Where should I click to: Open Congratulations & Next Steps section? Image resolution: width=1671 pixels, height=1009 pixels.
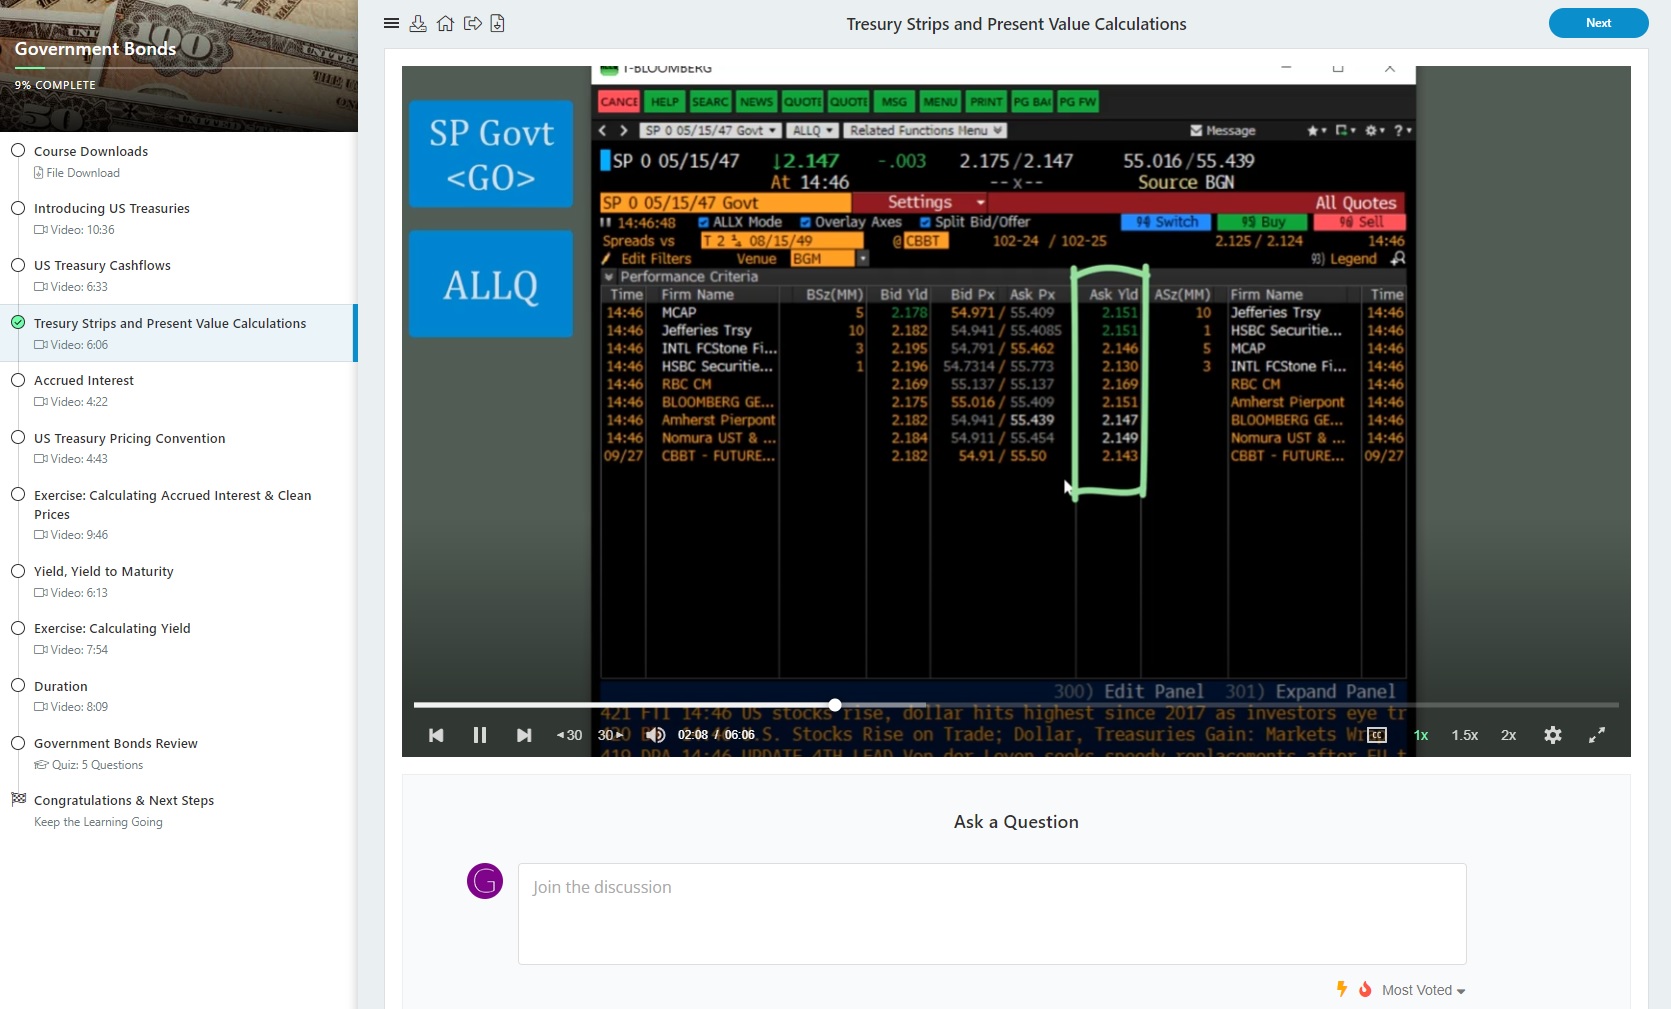(x=124, y=801)
